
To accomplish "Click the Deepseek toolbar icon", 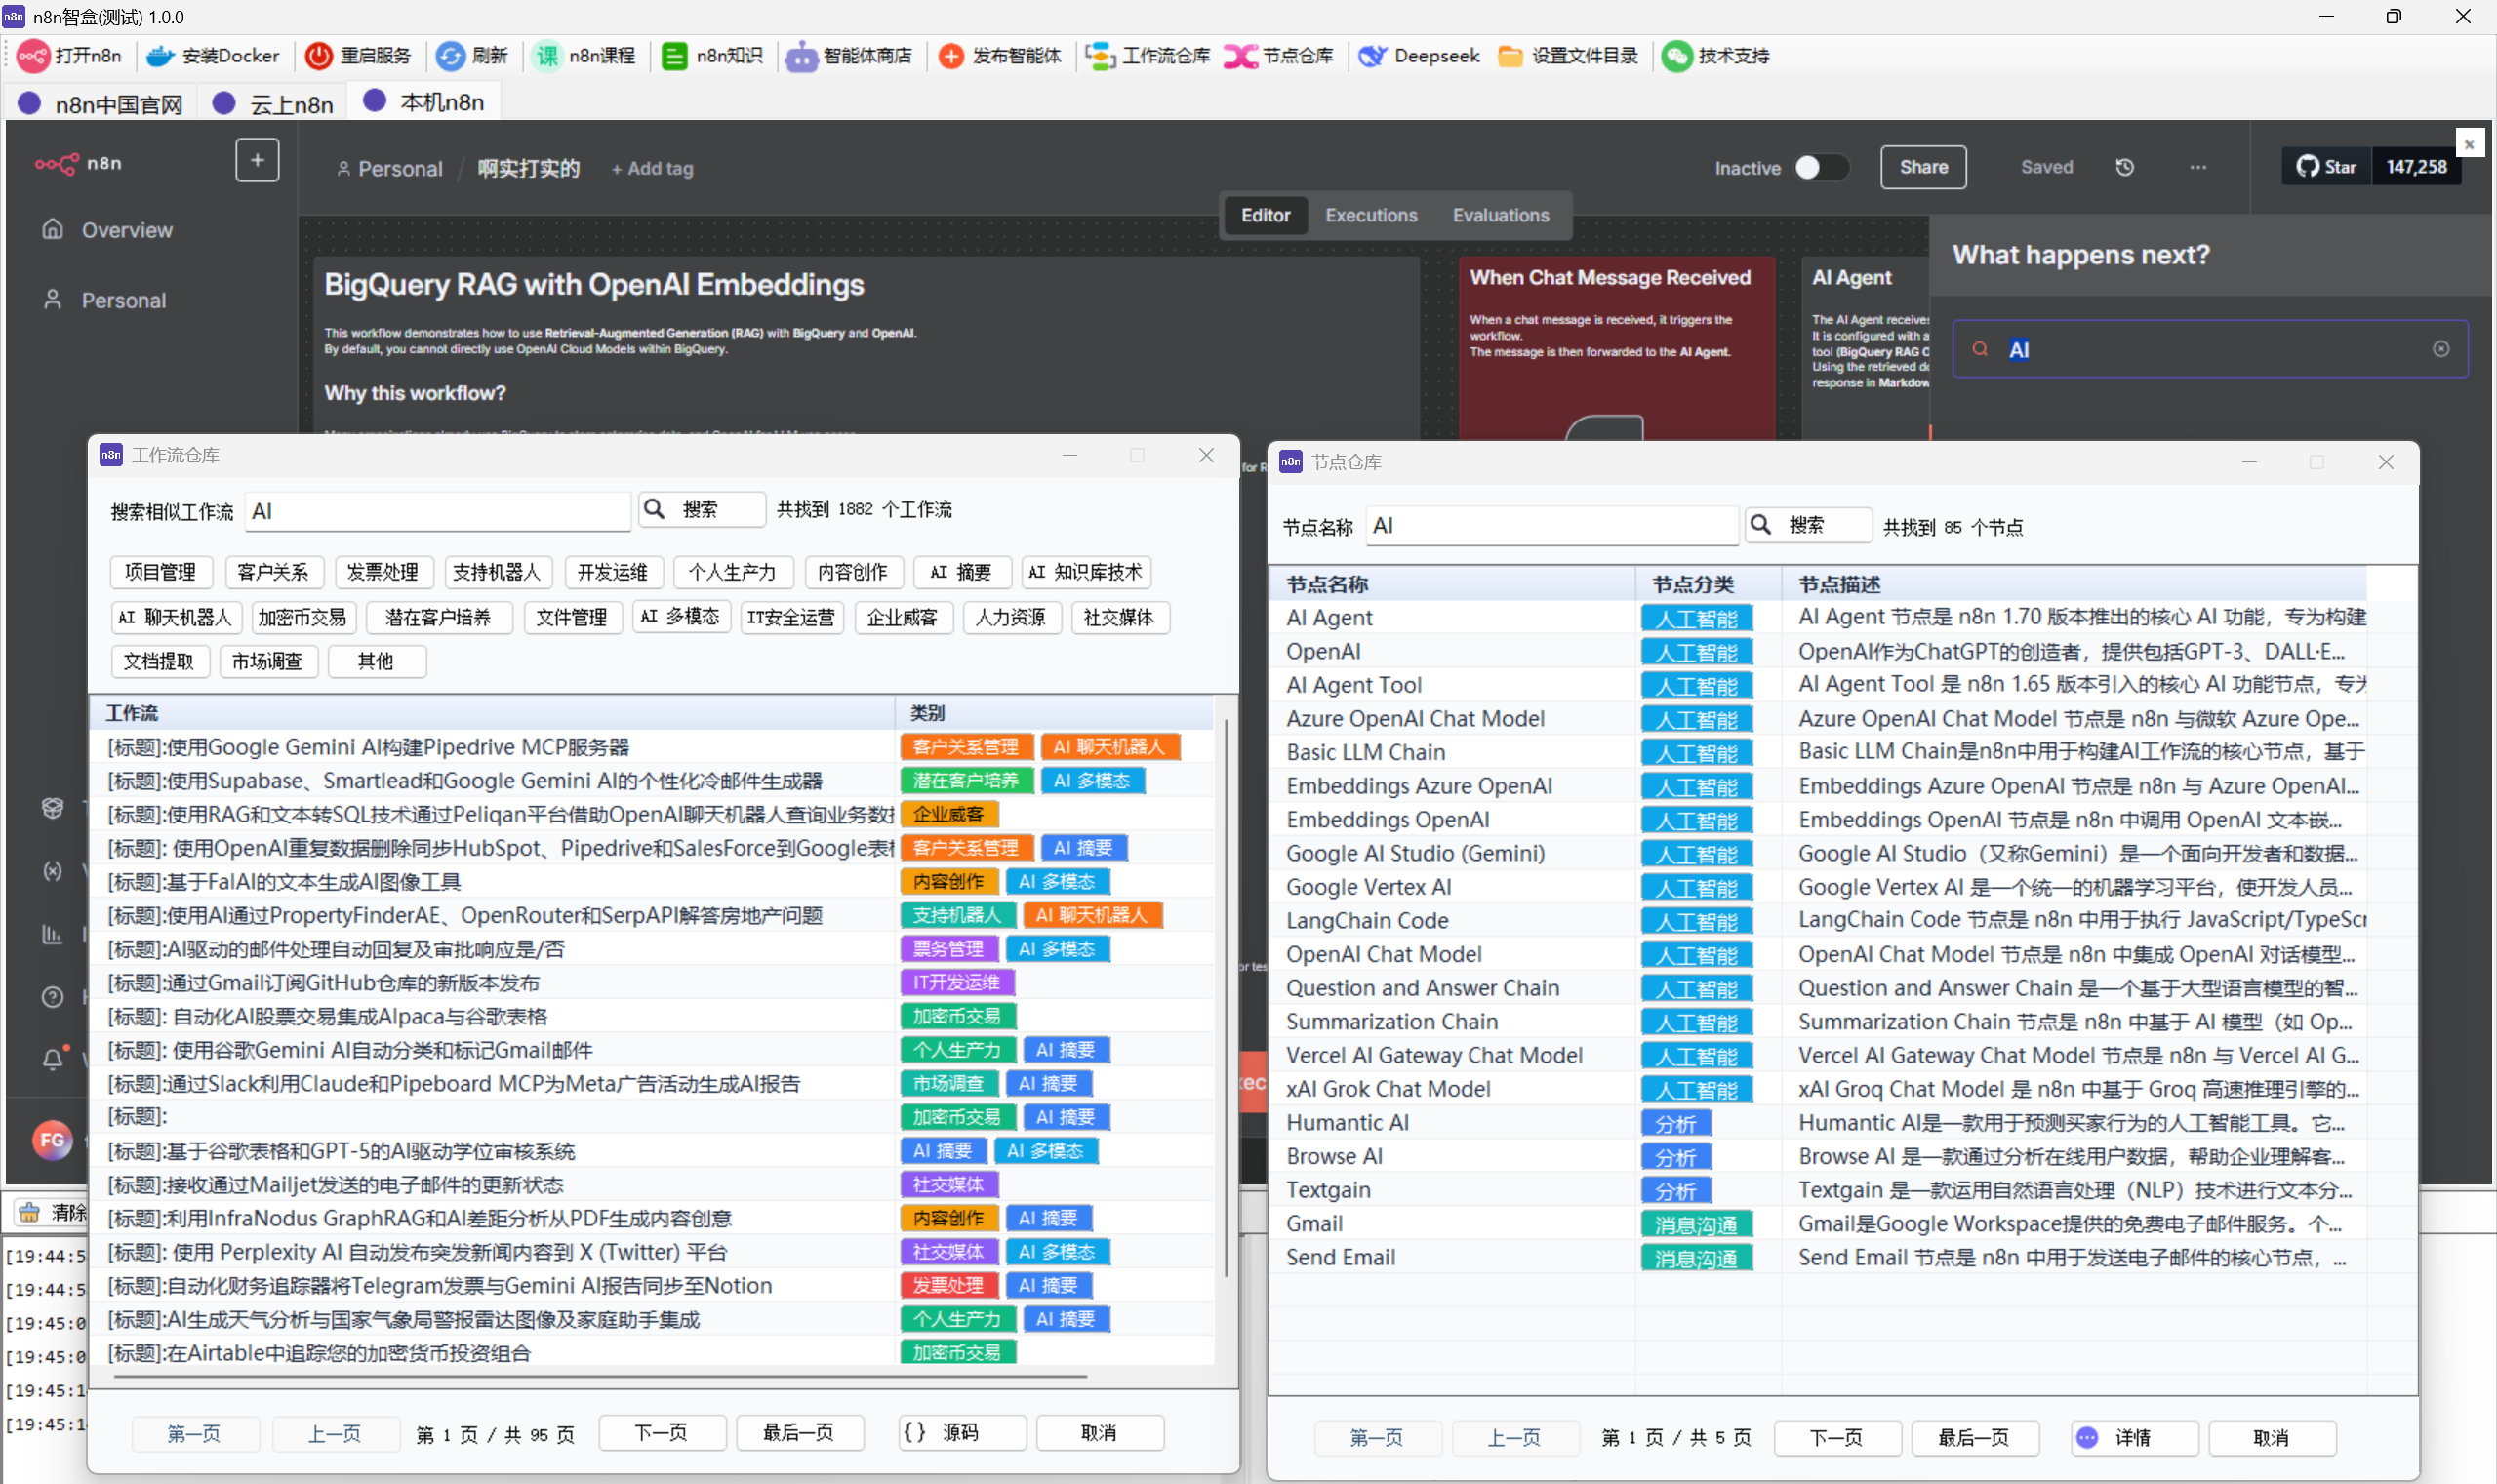I will click(1372, 56).
